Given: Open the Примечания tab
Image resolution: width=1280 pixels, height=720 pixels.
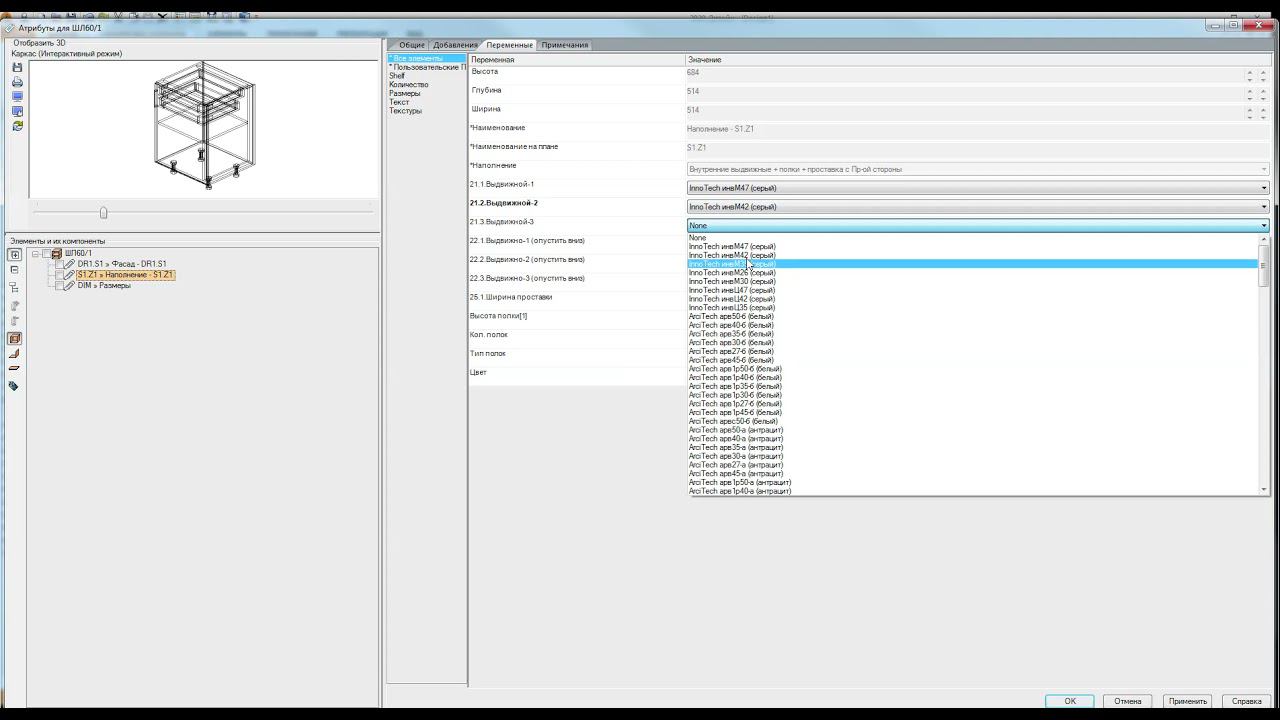Looking at the screenshot, I should point(565,45).
